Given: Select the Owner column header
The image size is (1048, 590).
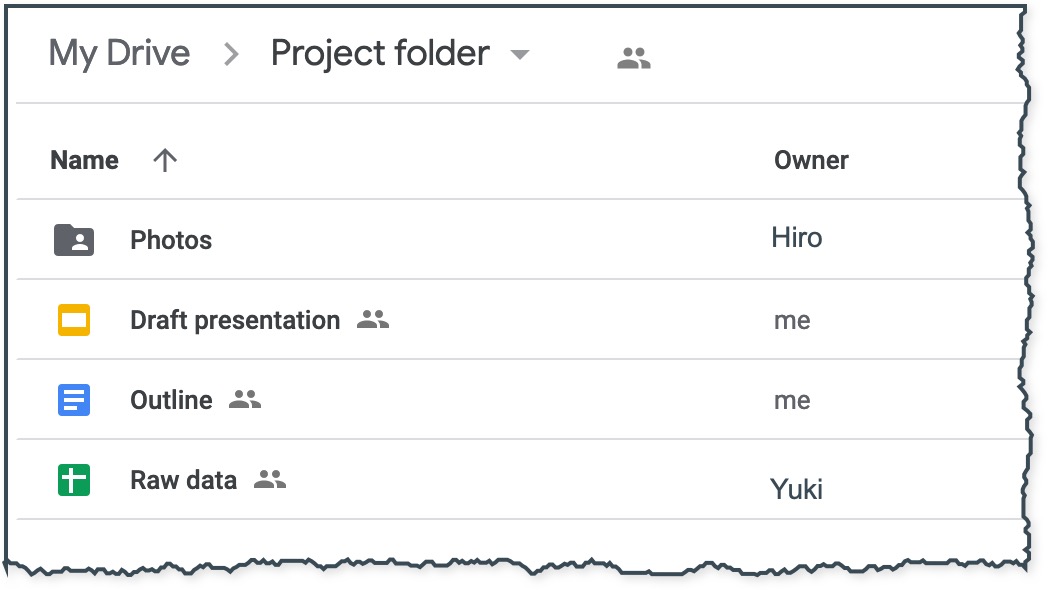Looking at the screenshot, I should [812, 159].
